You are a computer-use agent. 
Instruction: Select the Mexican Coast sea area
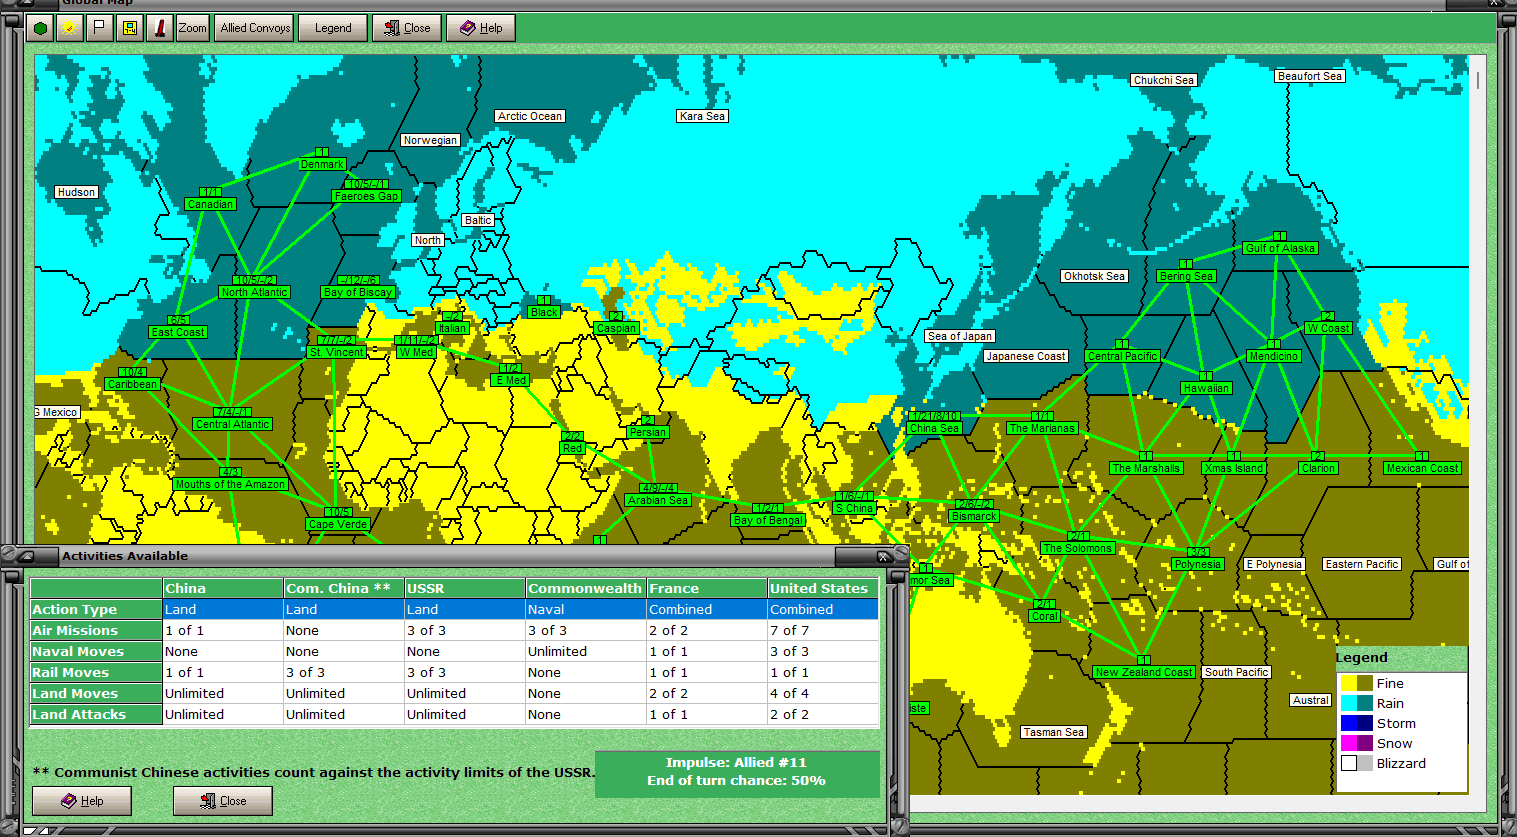click(x=1423, y=468)
